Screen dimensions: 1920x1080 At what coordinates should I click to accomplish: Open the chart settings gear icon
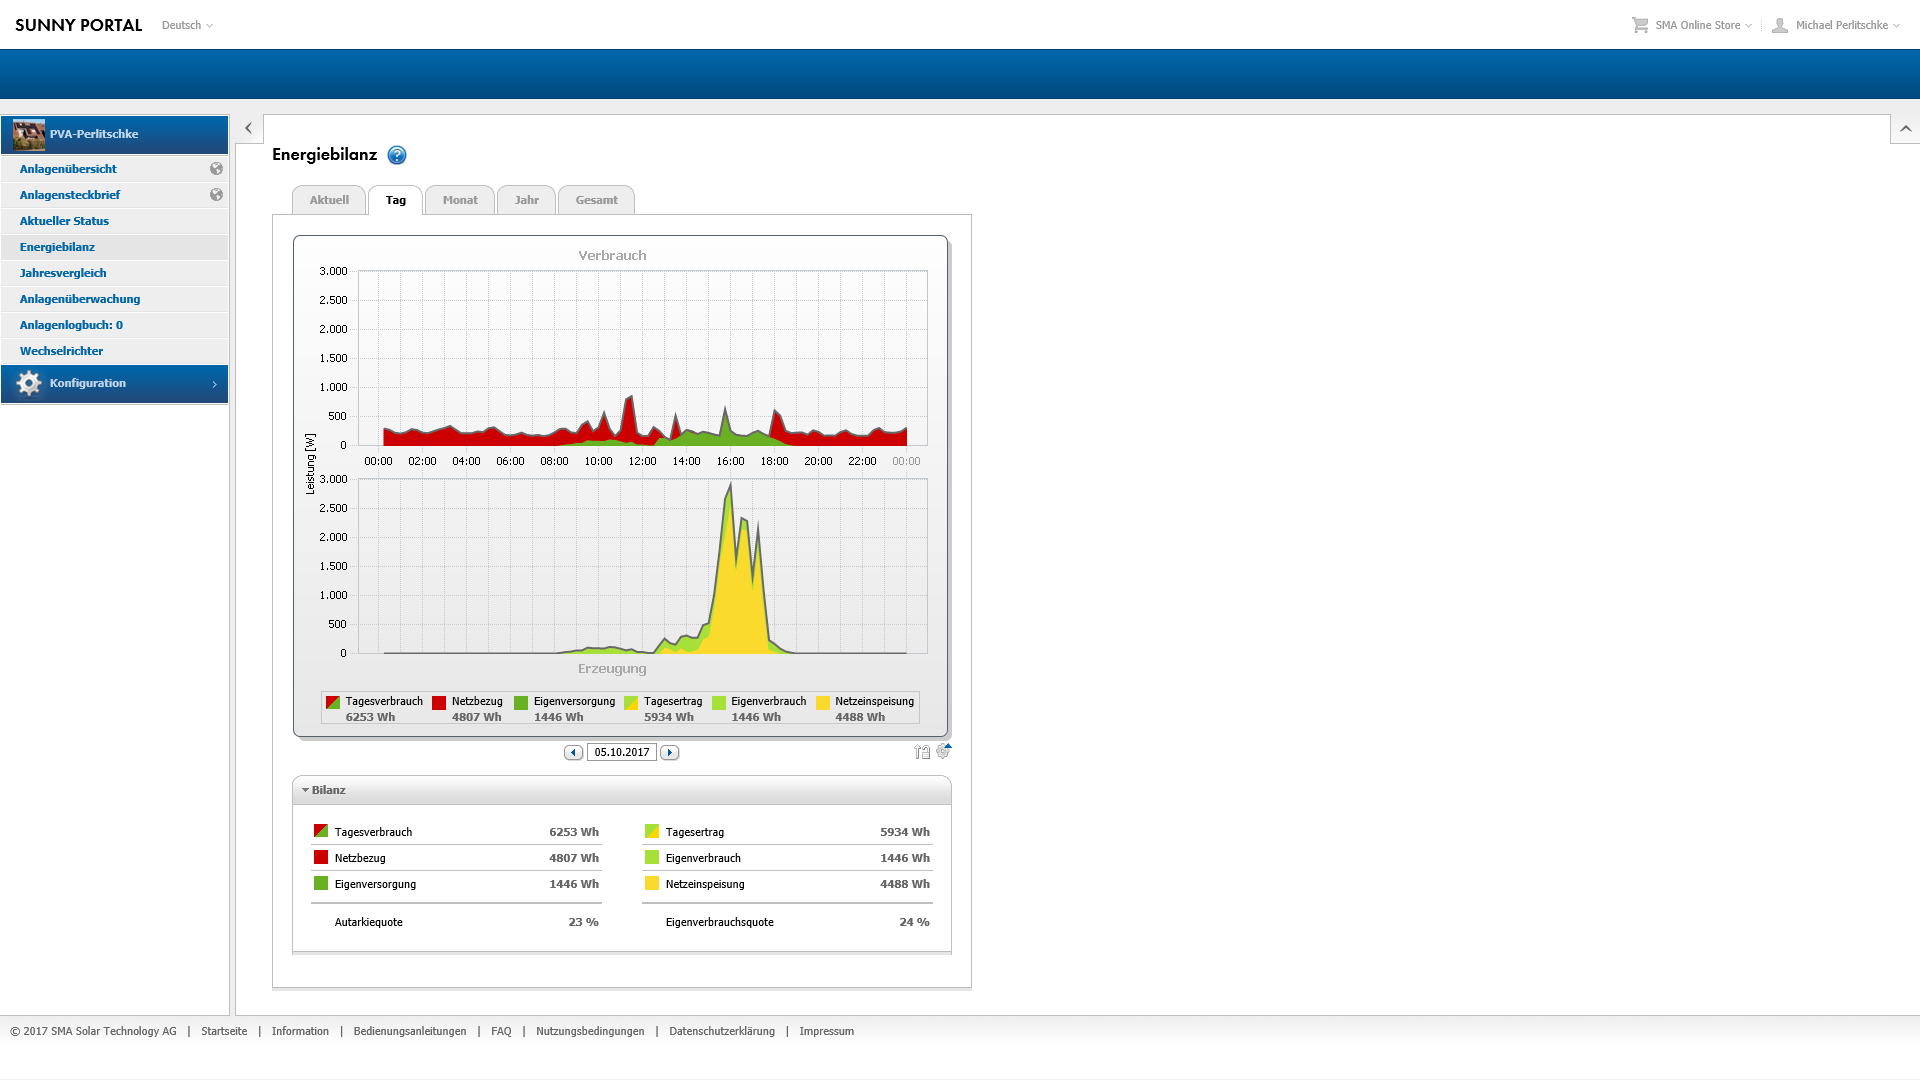(943, 751)
